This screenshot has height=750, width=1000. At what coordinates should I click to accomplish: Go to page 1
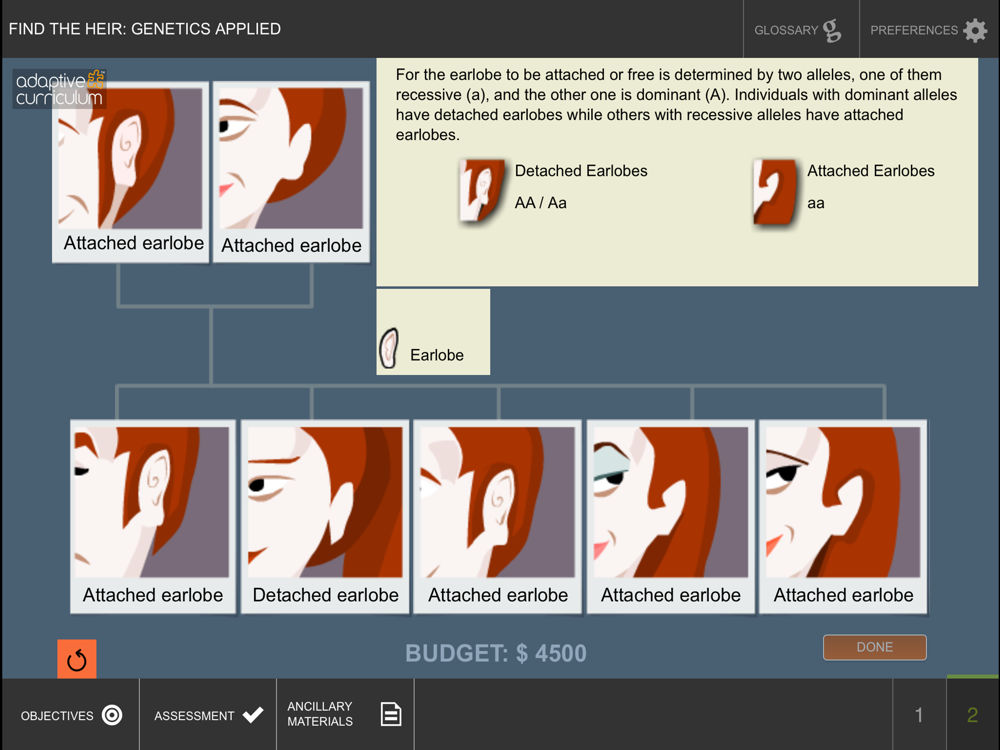pos(919,715)
